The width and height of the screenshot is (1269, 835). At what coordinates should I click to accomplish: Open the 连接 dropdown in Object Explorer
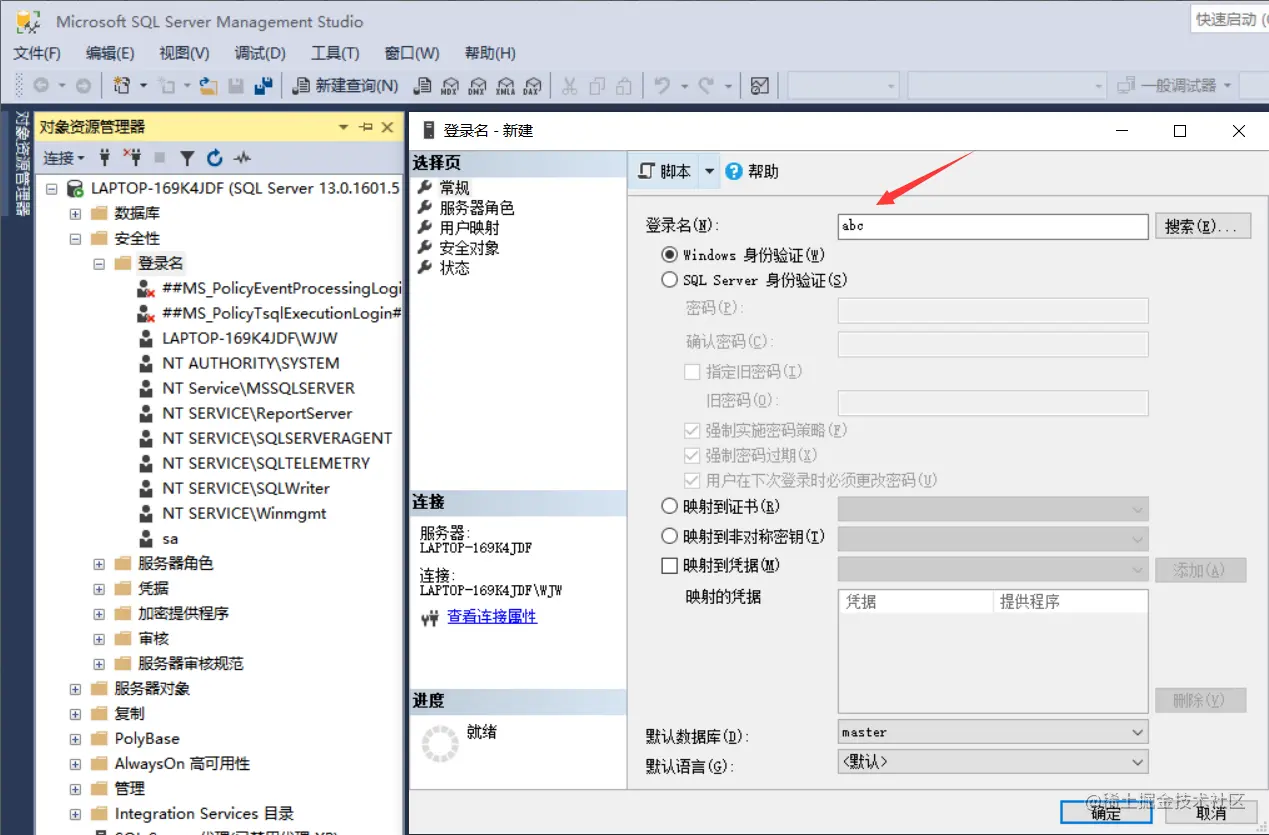point(63,158)
